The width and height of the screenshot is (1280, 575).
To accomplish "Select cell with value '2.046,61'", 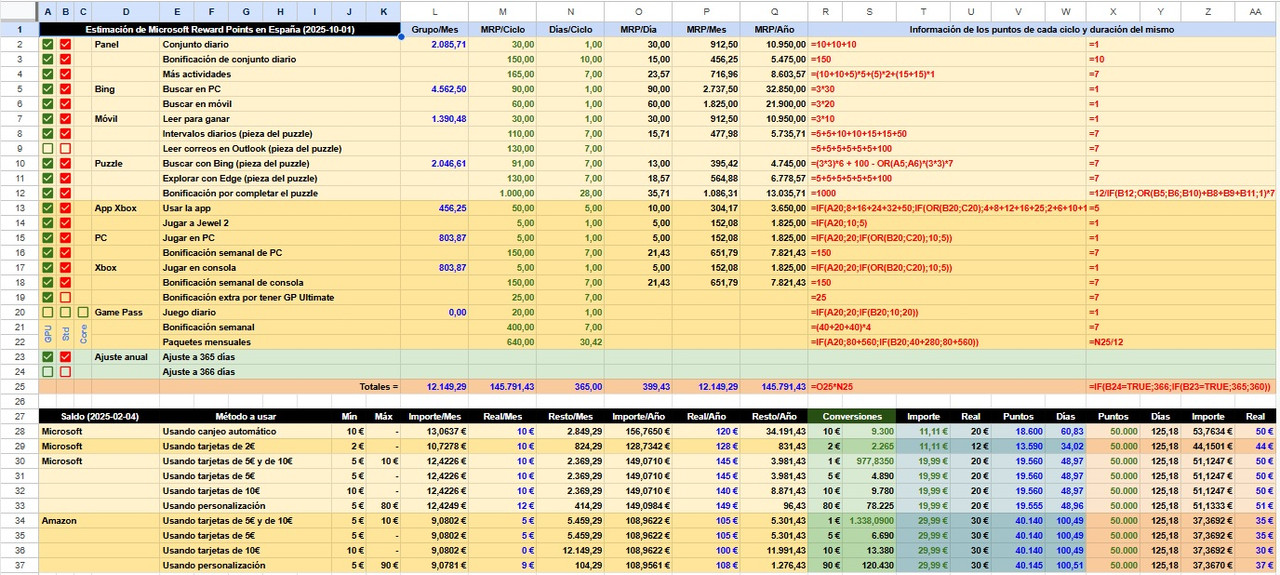I will [x=435, y=164].
